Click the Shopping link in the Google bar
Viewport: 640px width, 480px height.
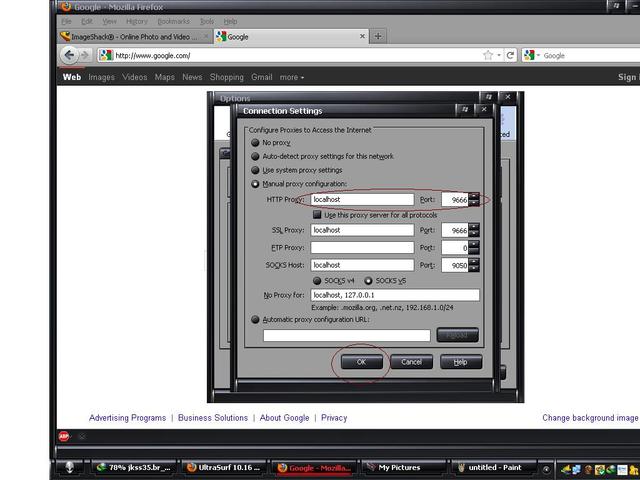pos(227,77)
